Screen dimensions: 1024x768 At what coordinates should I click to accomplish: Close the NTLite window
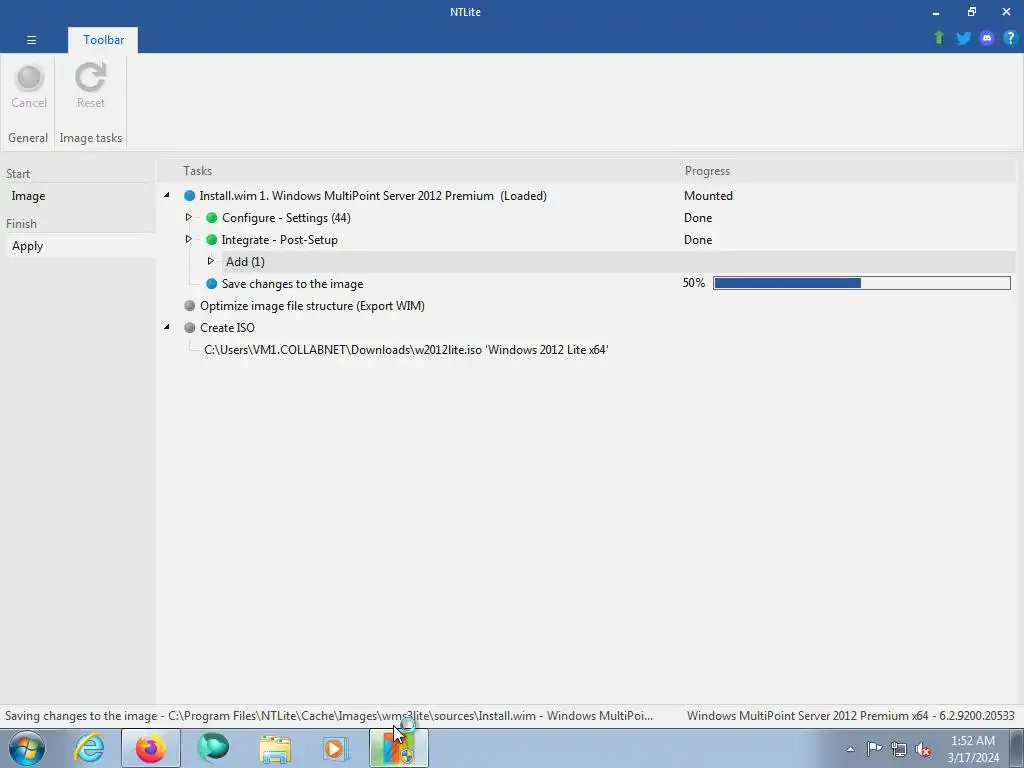point(1006,12)
